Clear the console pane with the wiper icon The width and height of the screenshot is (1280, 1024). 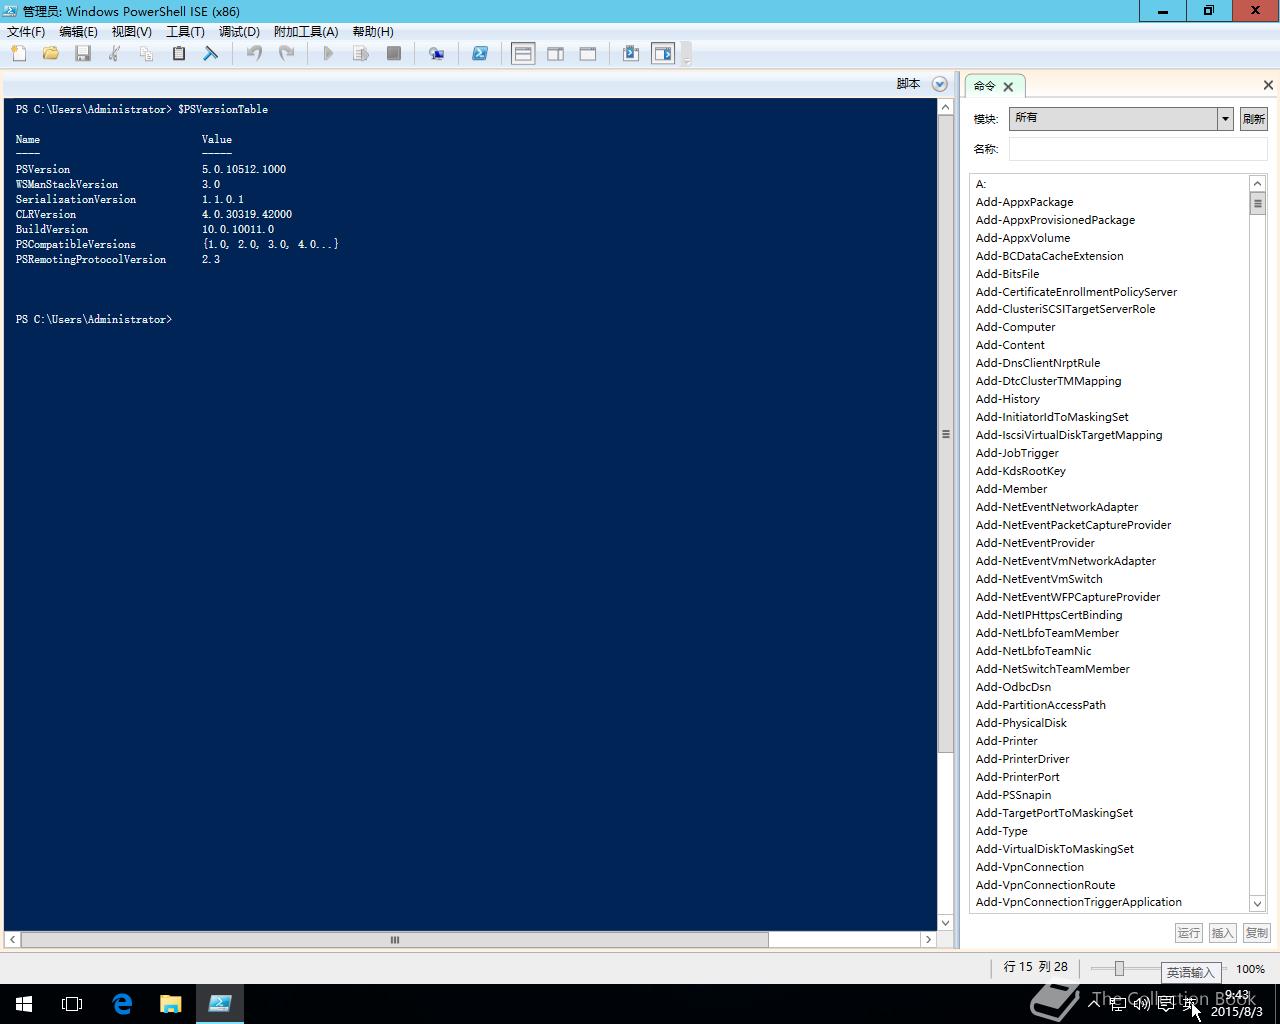click(211, 54)
